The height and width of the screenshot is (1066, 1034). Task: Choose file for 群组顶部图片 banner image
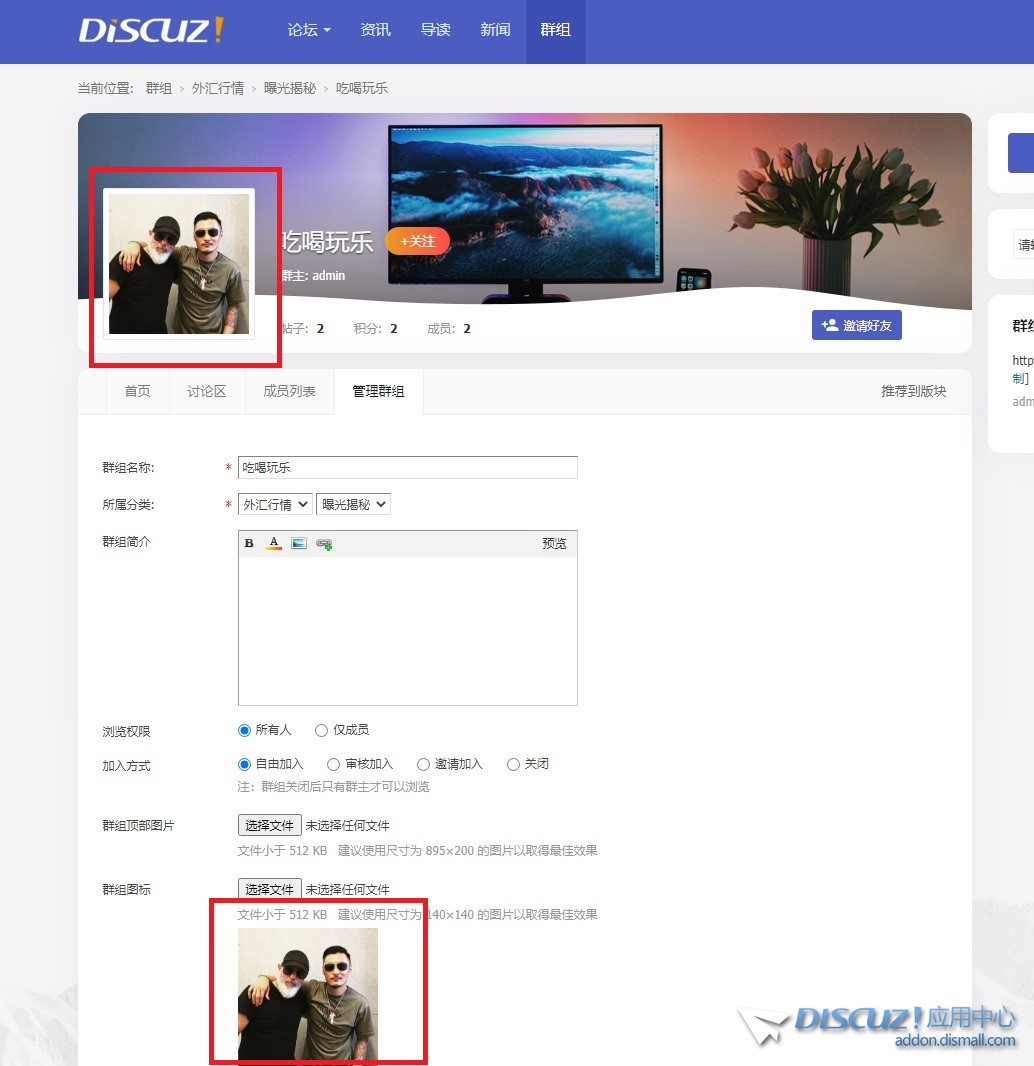click(269, 826)
